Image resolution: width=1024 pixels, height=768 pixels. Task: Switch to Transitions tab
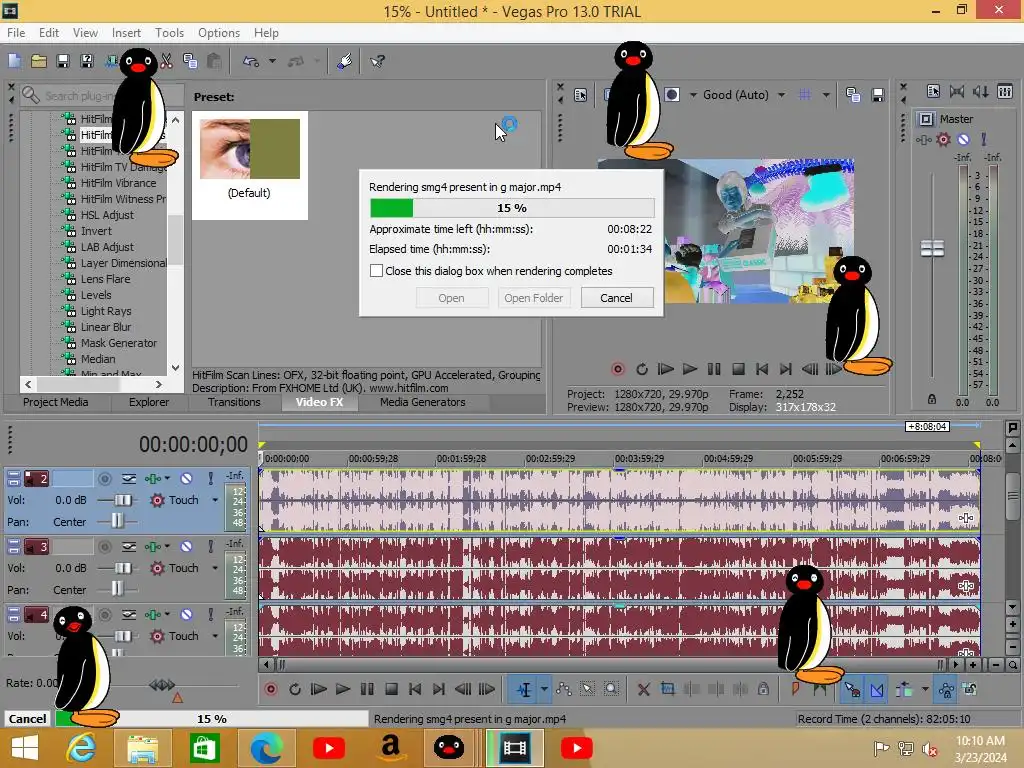point(234,402)
